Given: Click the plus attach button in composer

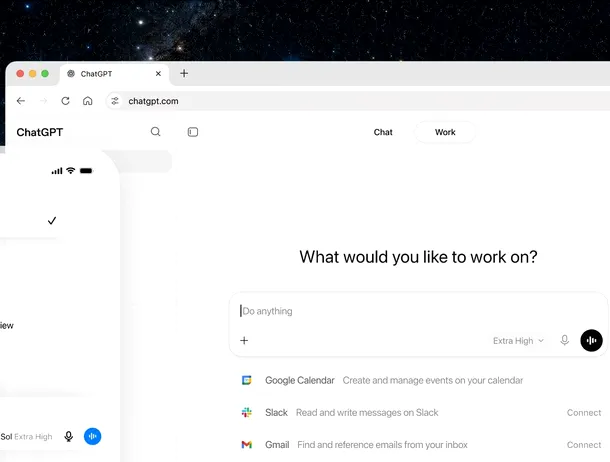Looking at the screenshot, I should point(244,341).
